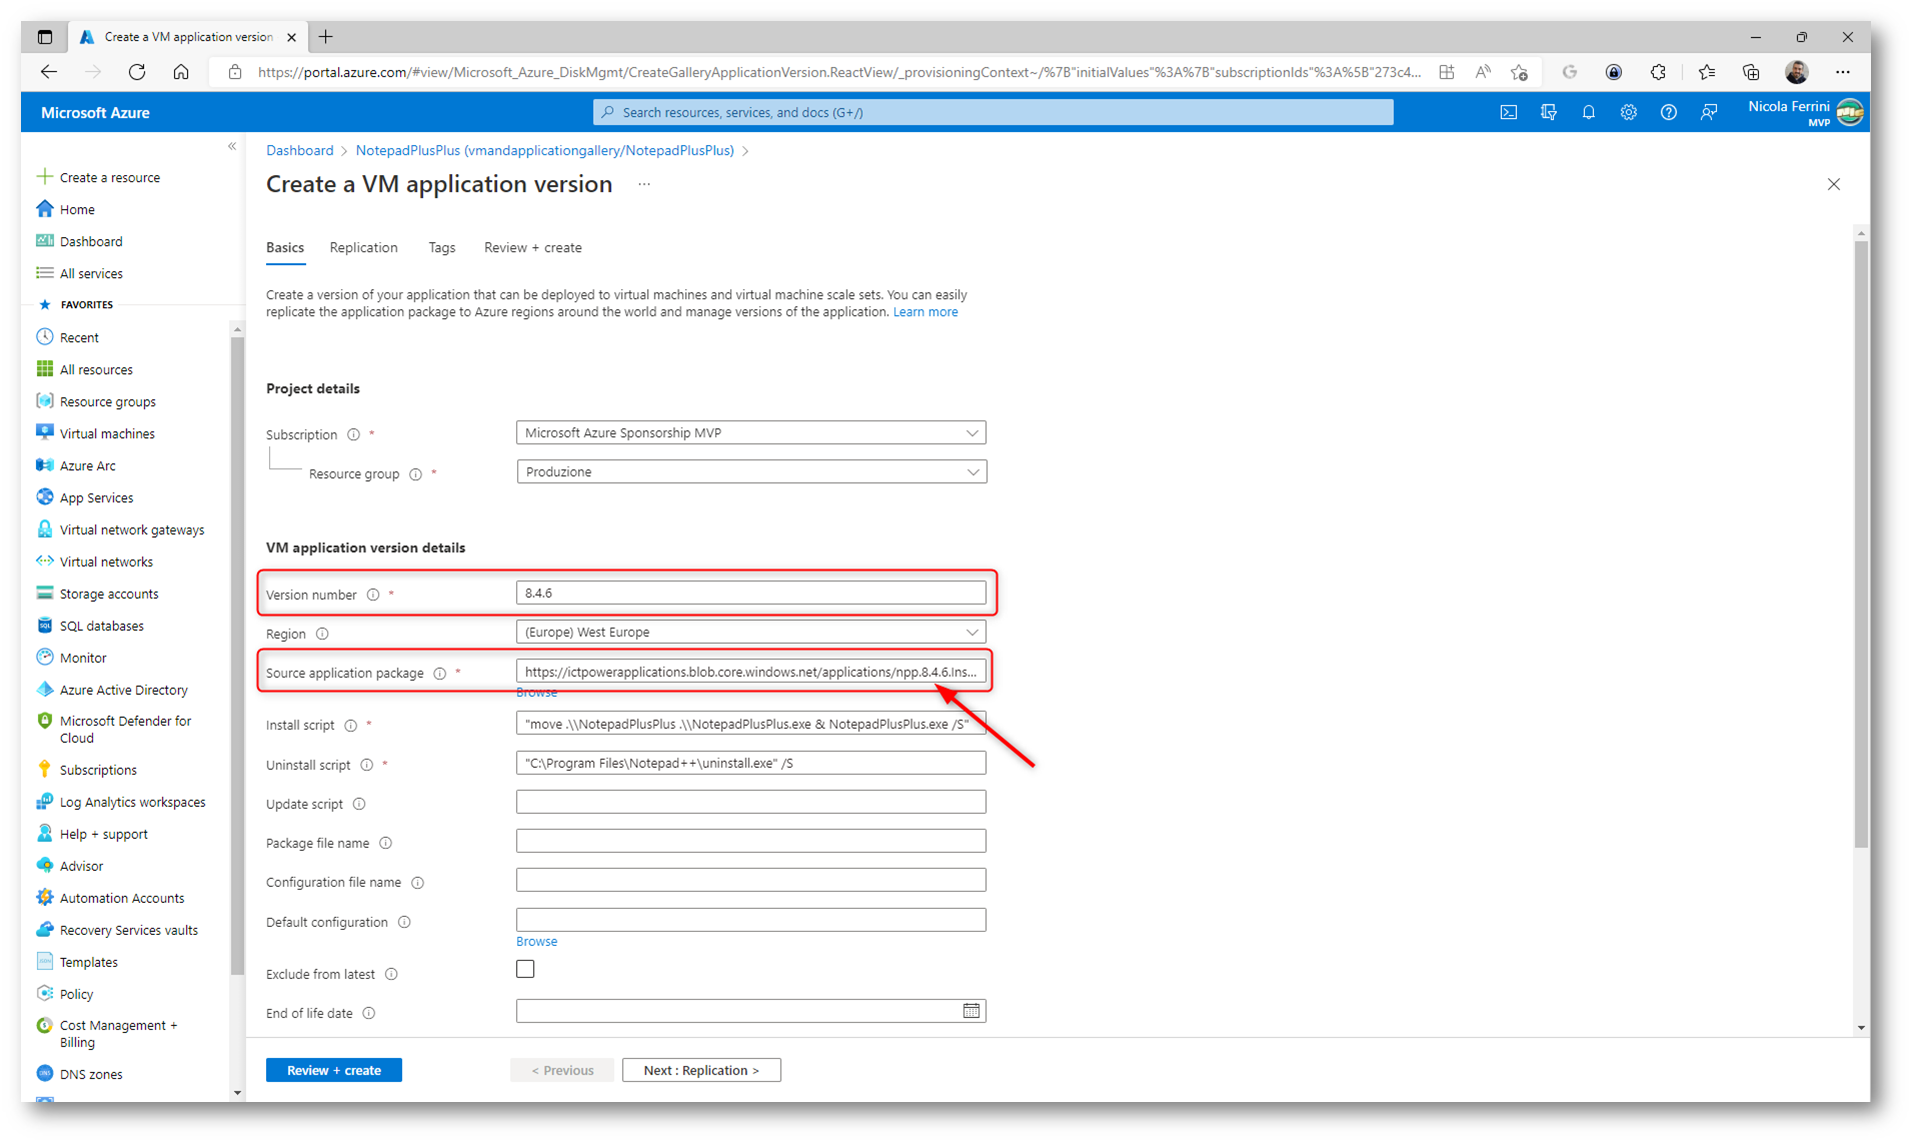Image resolution: width=1913 pixels, height=1144 pixels.
Task: Open the page ellipsis more options
Action: point(644,185)
